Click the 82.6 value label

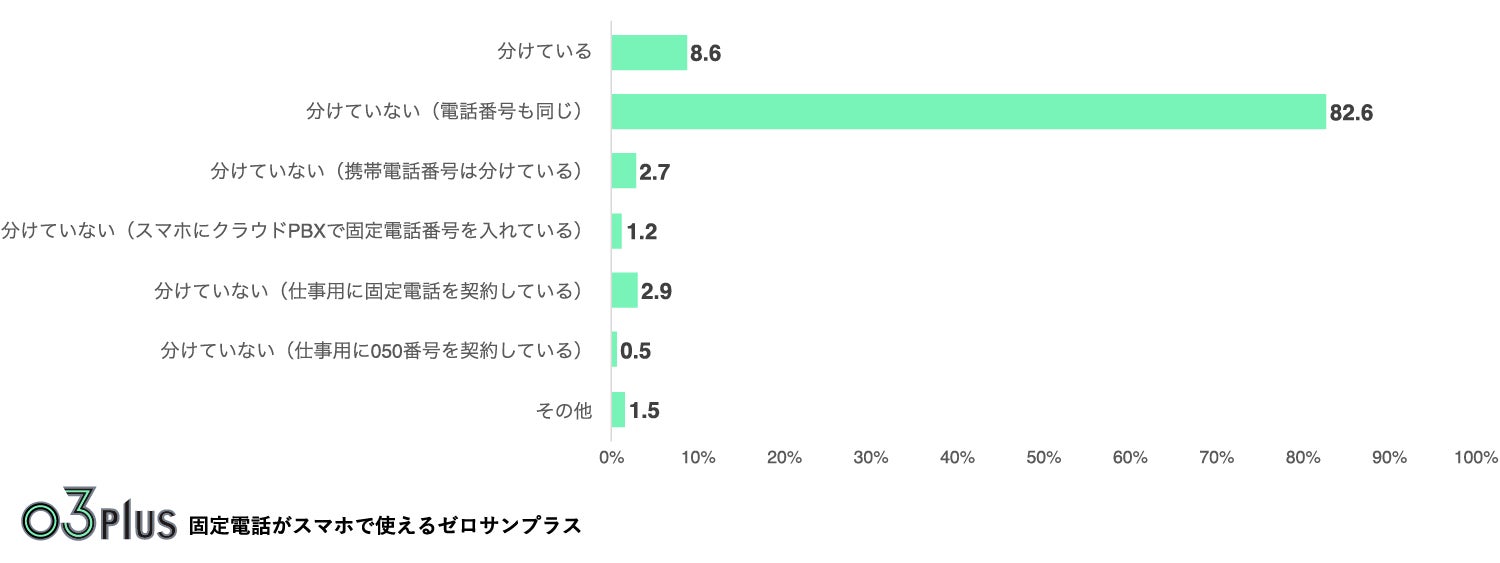(1351, 114)
